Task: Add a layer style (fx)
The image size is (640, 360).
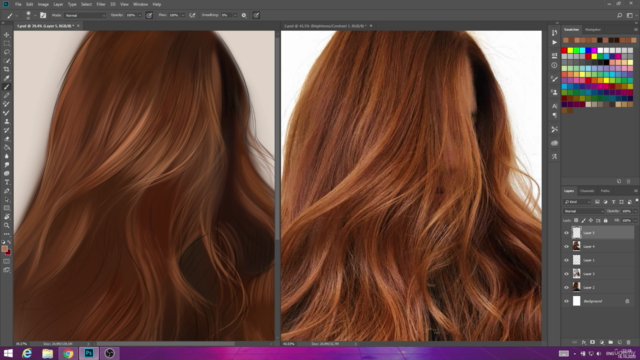Action: point(584,342)
